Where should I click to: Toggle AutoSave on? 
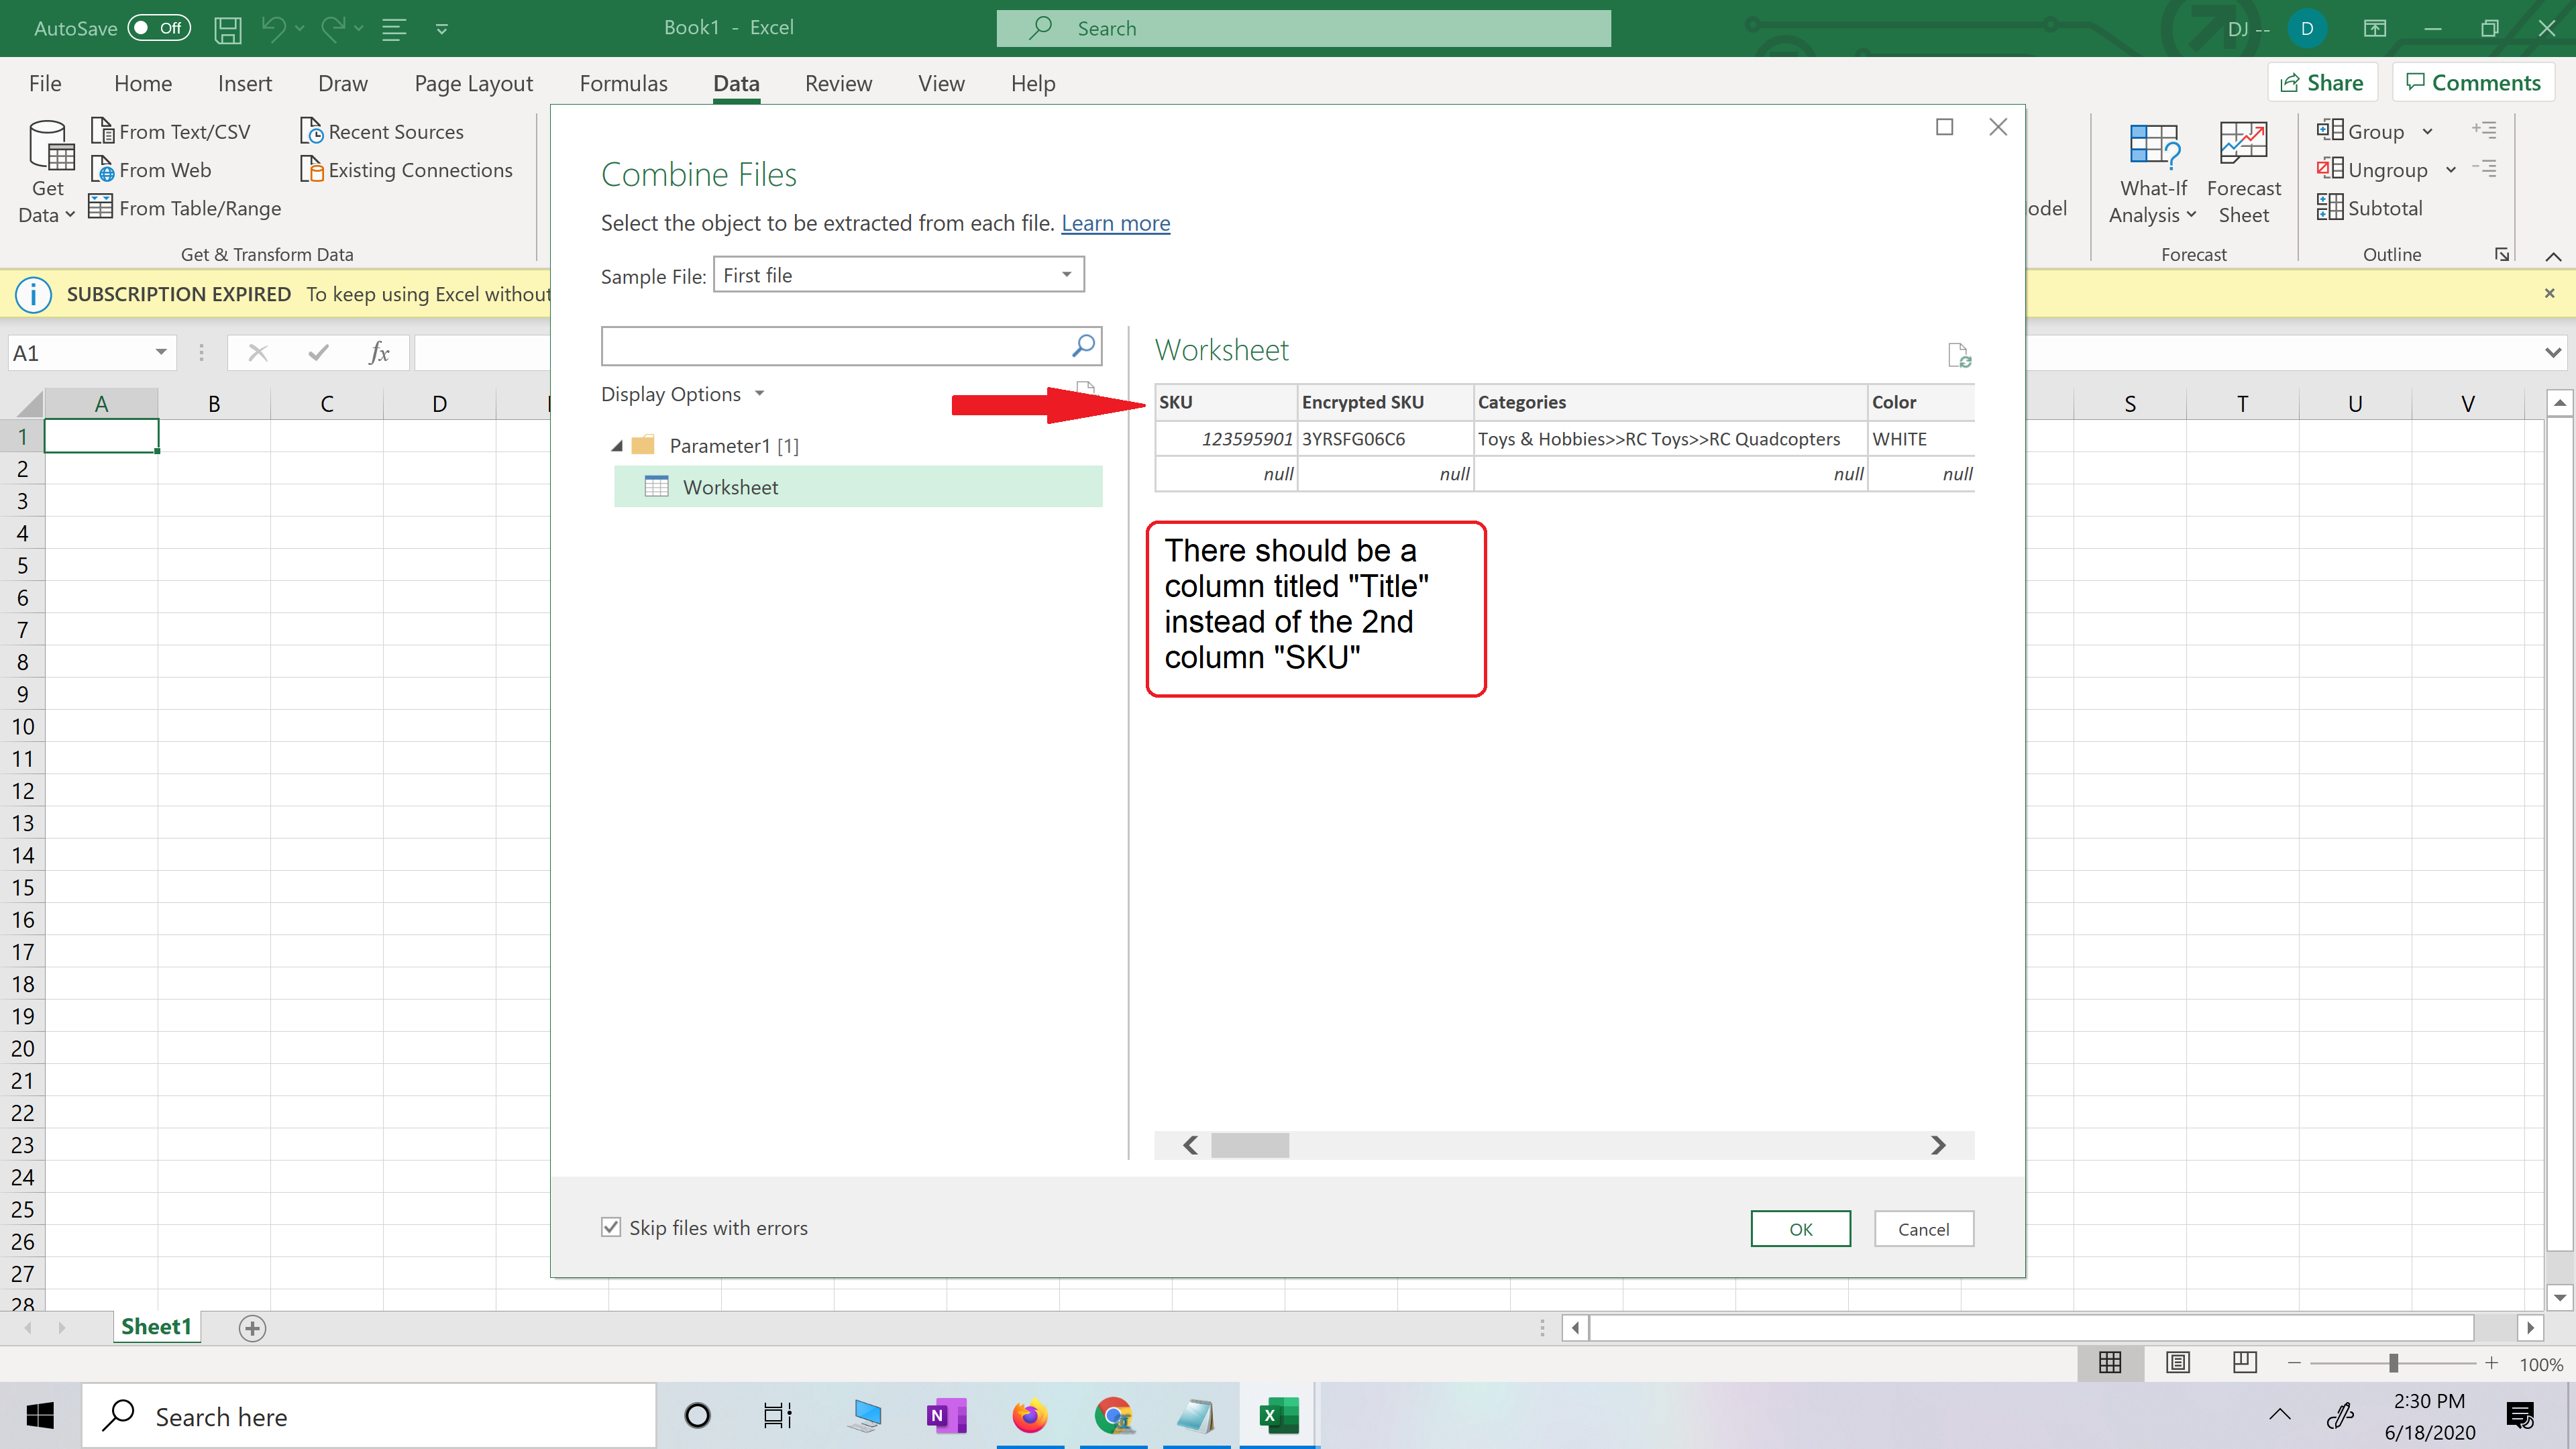coord(158,28)
